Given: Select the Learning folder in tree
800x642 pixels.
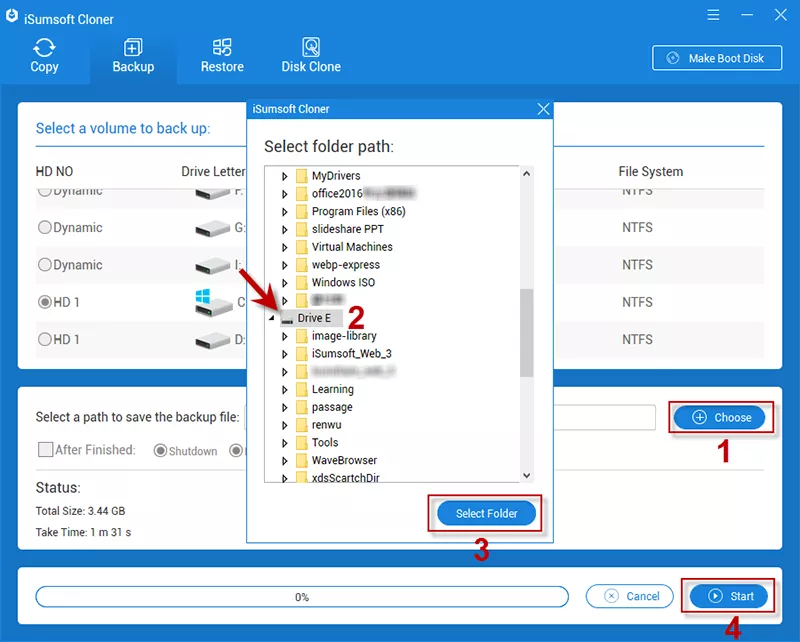Looking at the screenshot, I should click(x=332, y=389).
